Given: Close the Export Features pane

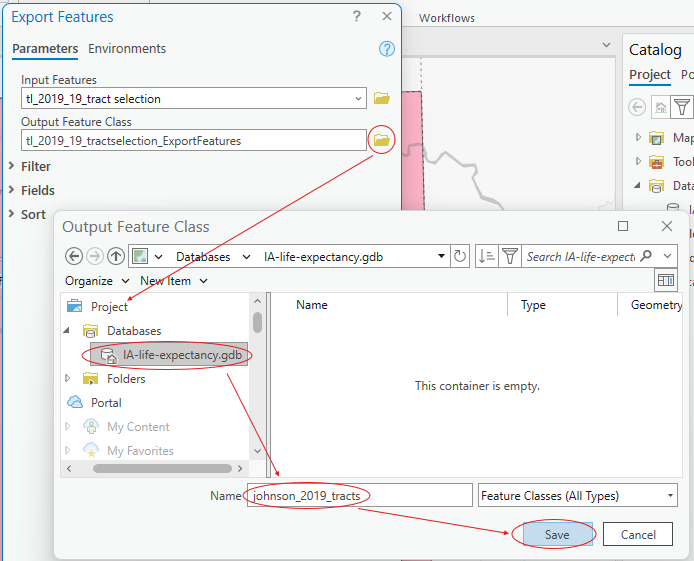Looking at the screenshot, I should coord(386,16).
